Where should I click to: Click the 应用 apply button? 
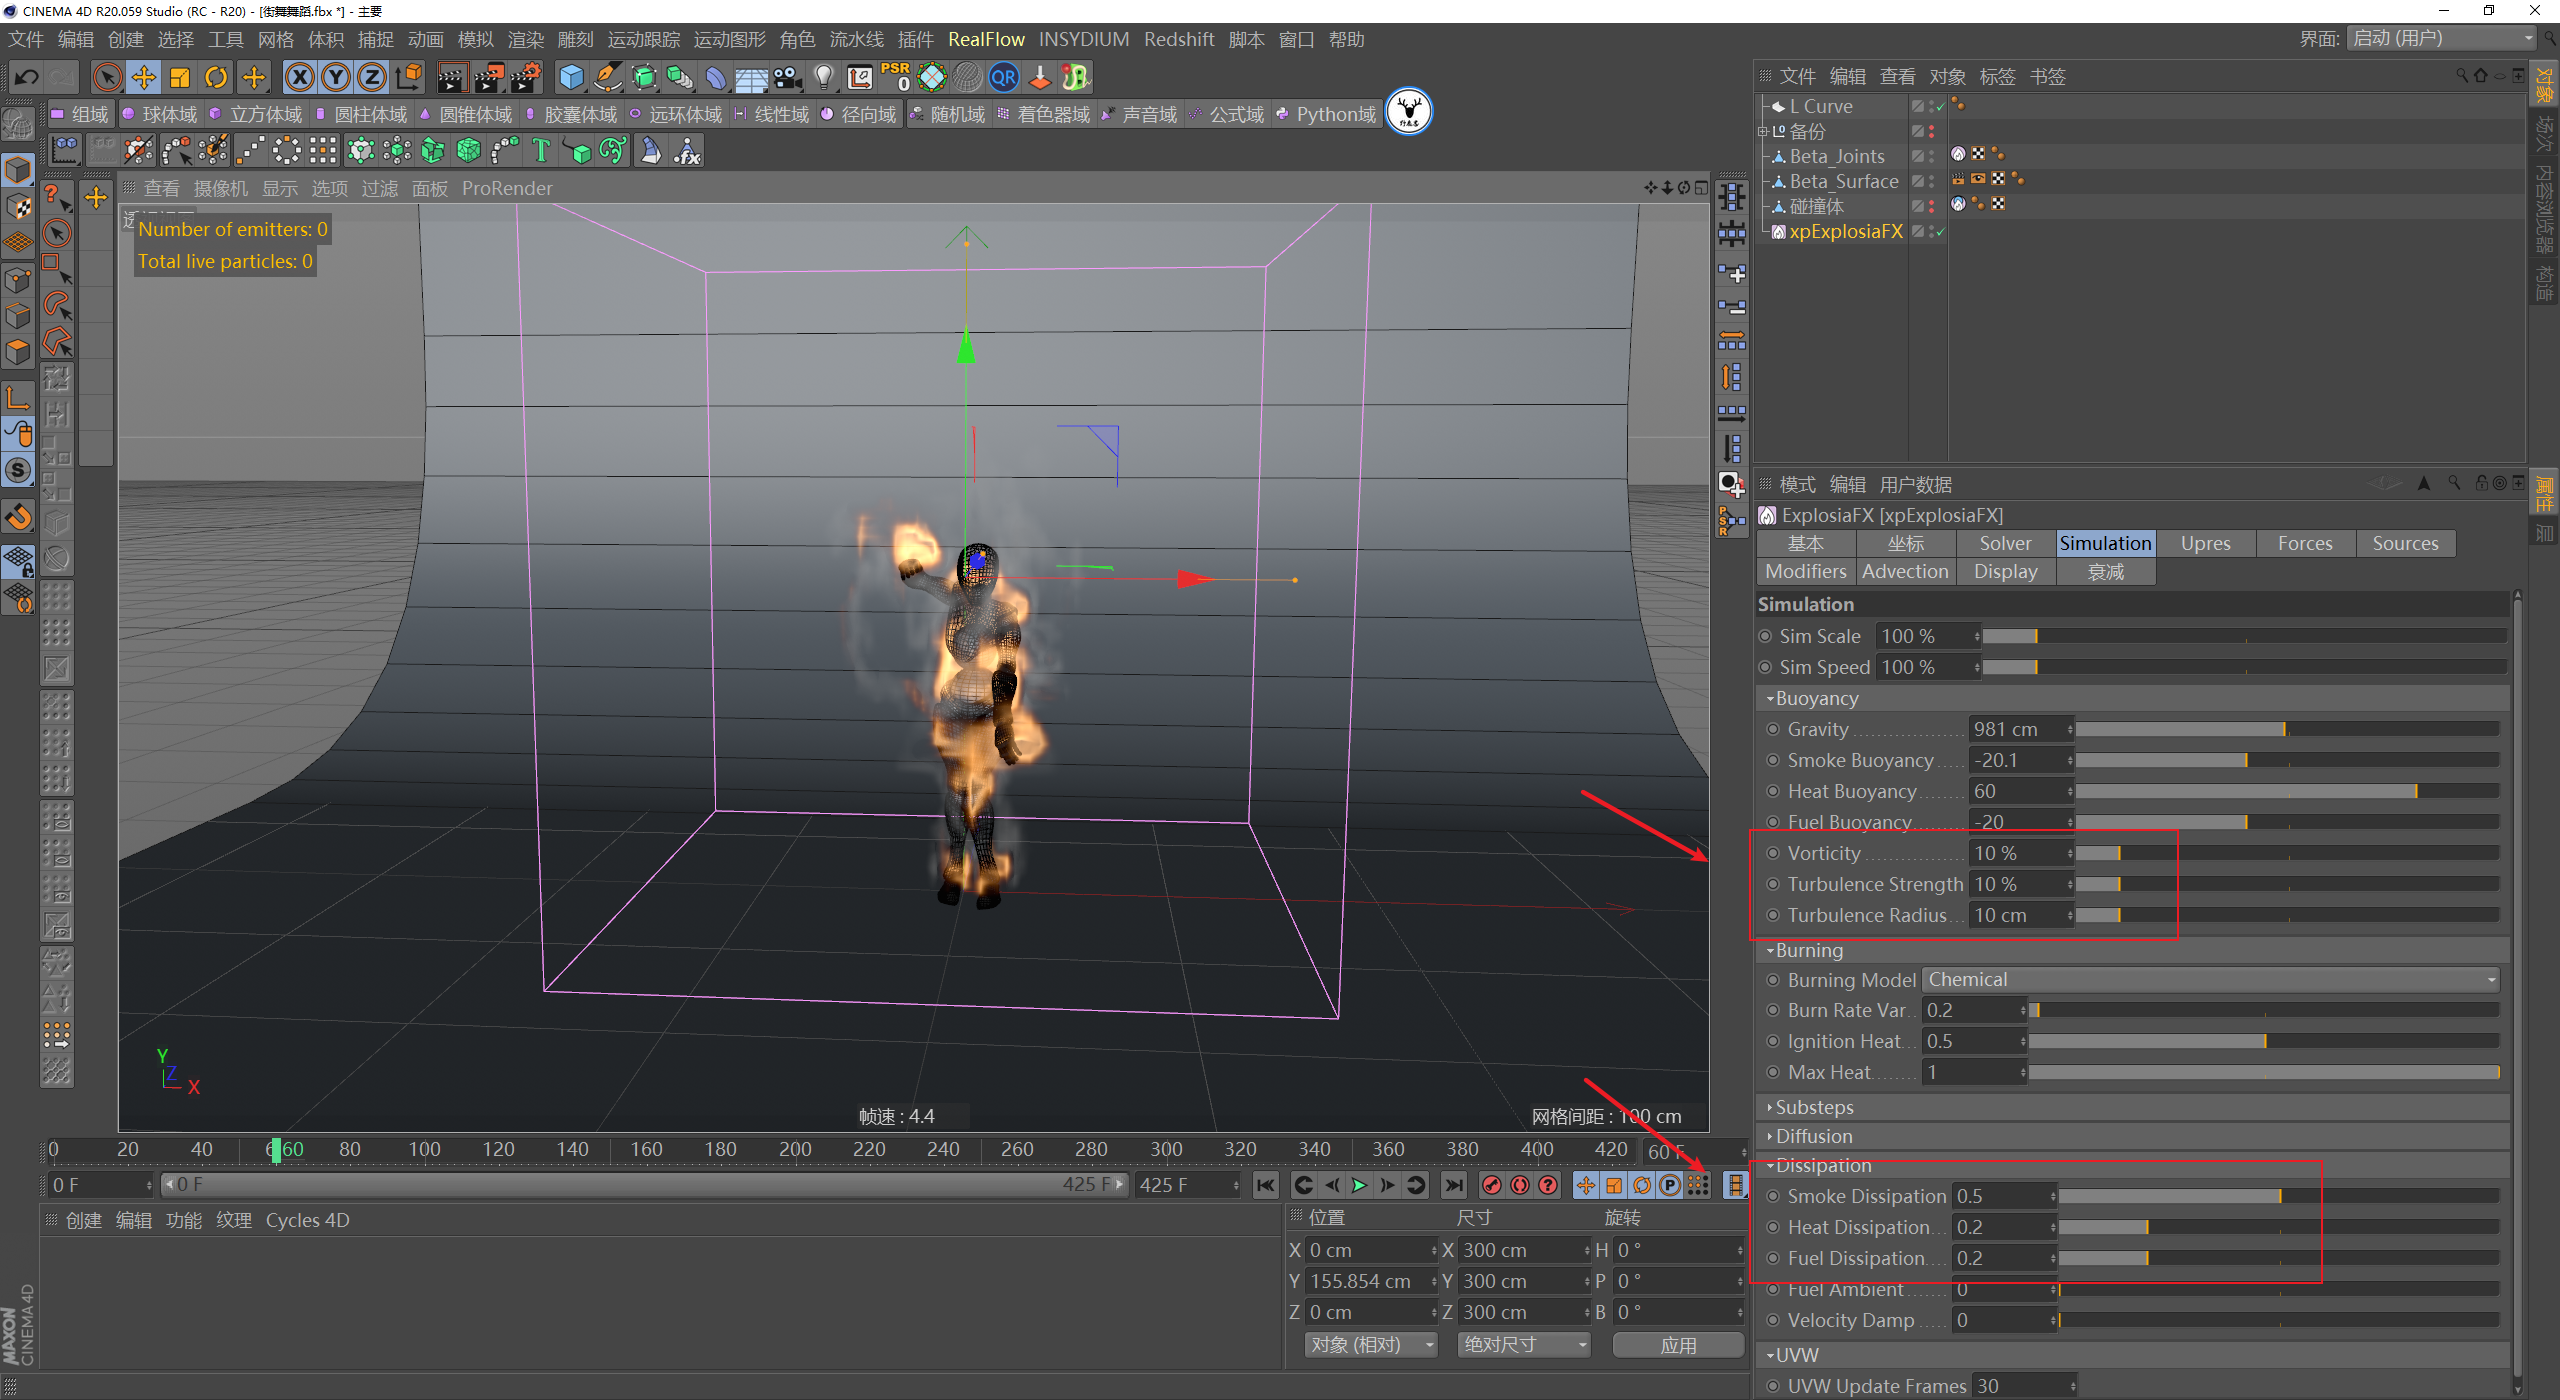point(1678,1345)
